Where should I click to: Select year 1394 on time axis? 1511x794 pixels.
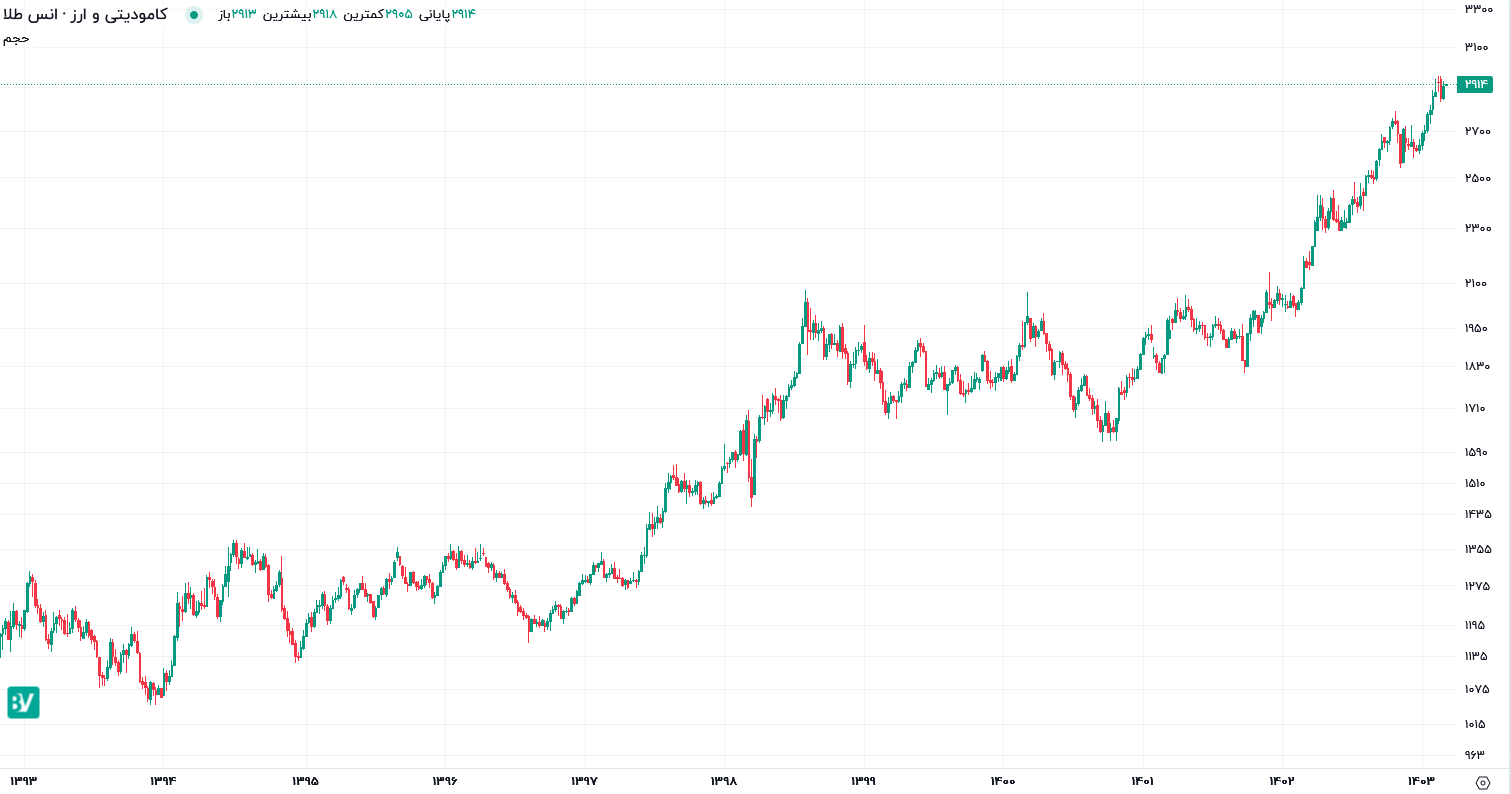(163, 781)
